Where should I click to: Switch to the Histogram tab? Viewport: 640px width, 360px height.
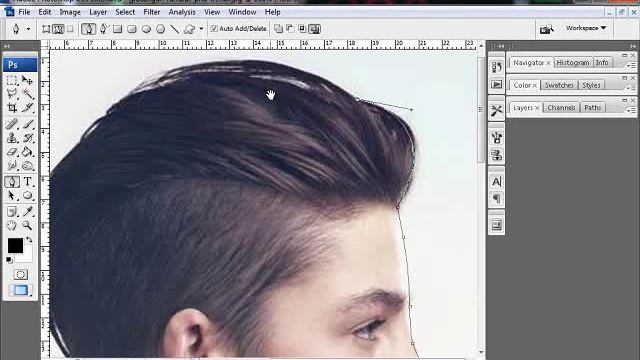(x=573, y=63)
